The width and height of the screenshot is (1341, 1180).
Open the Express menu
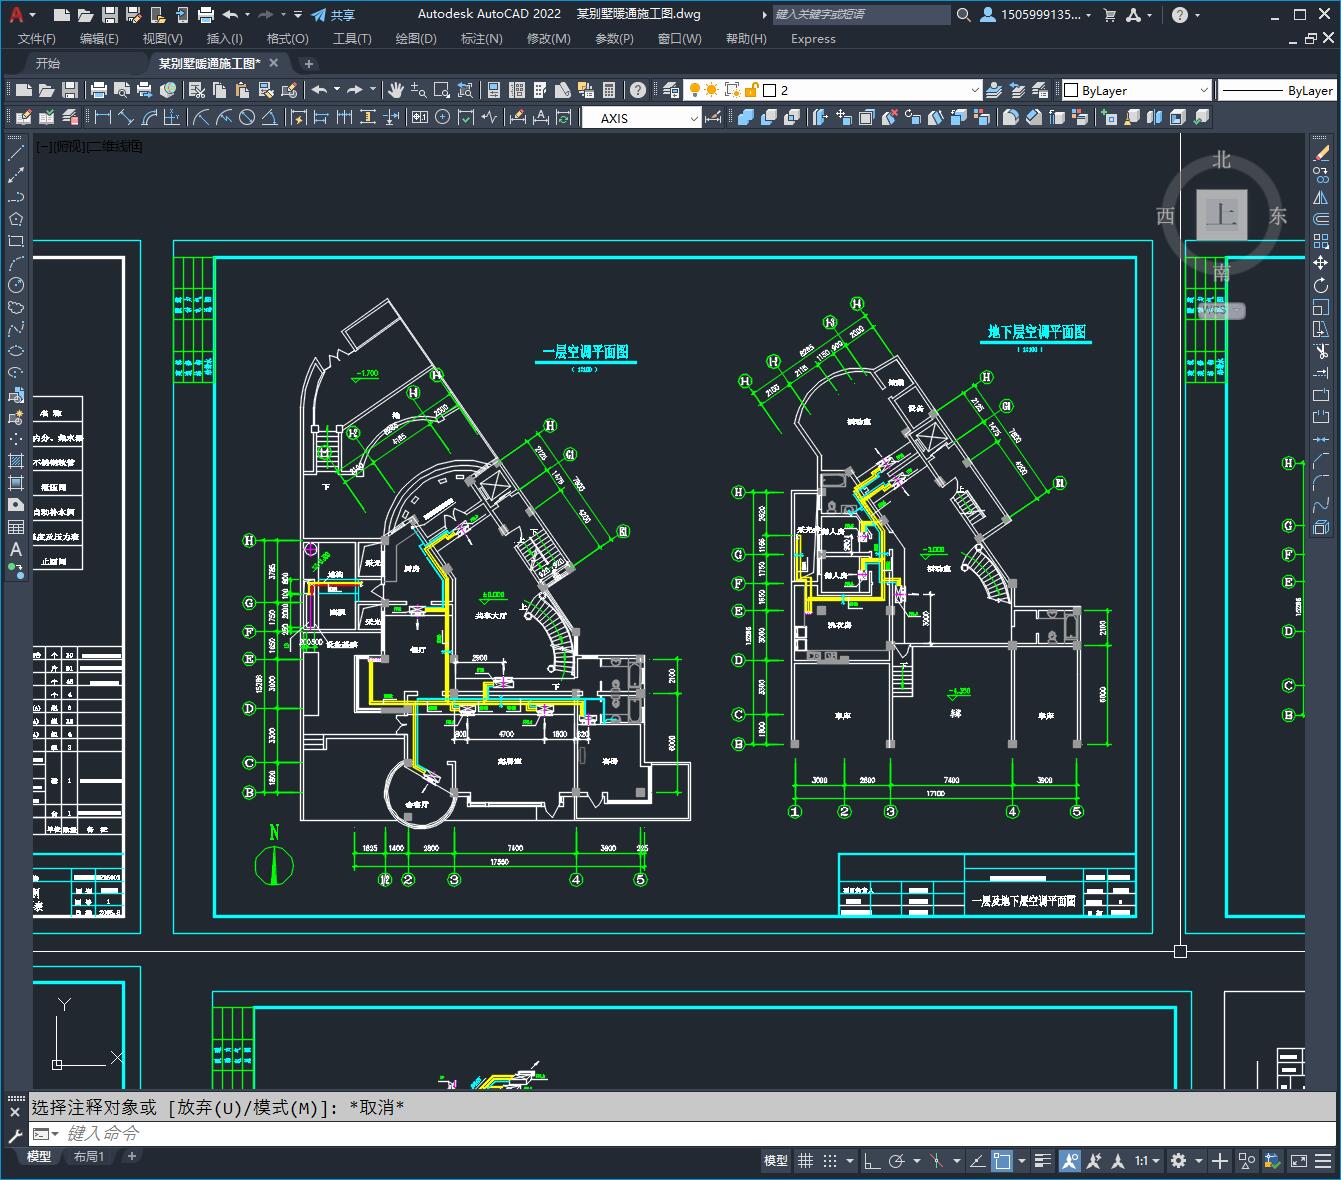click(813, 38)
